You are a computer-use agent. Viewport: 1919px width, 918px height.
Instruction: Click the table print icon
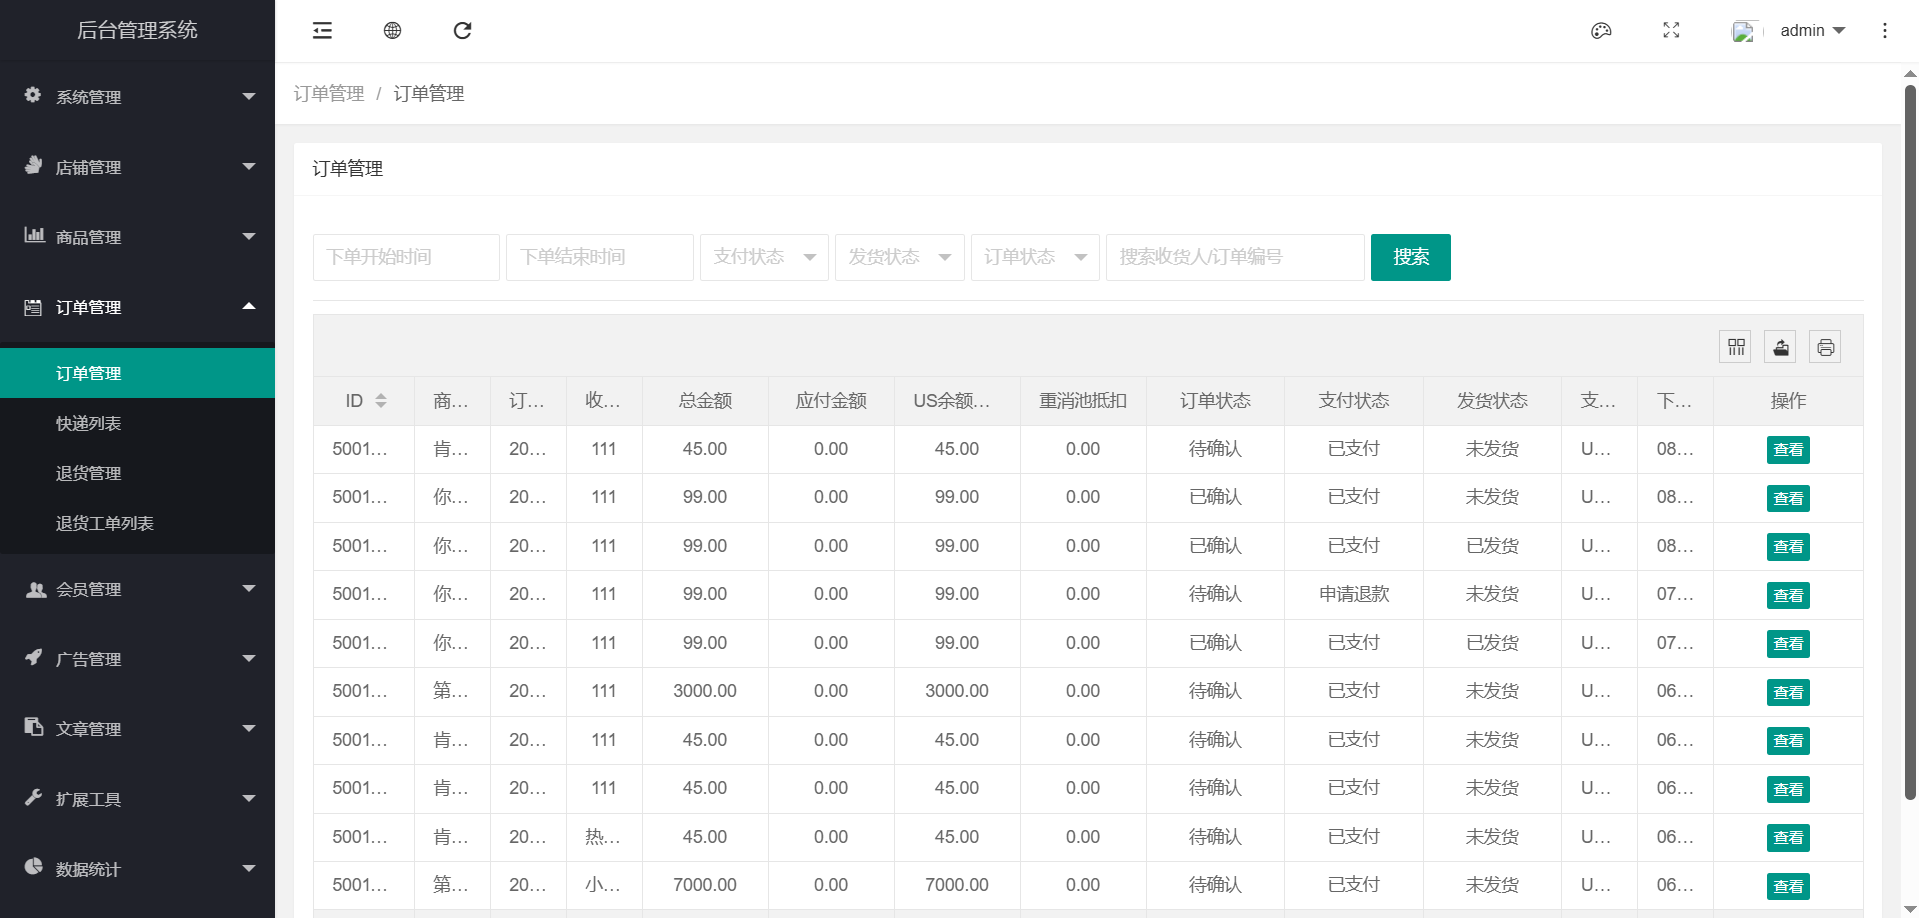coord(1825,347)
